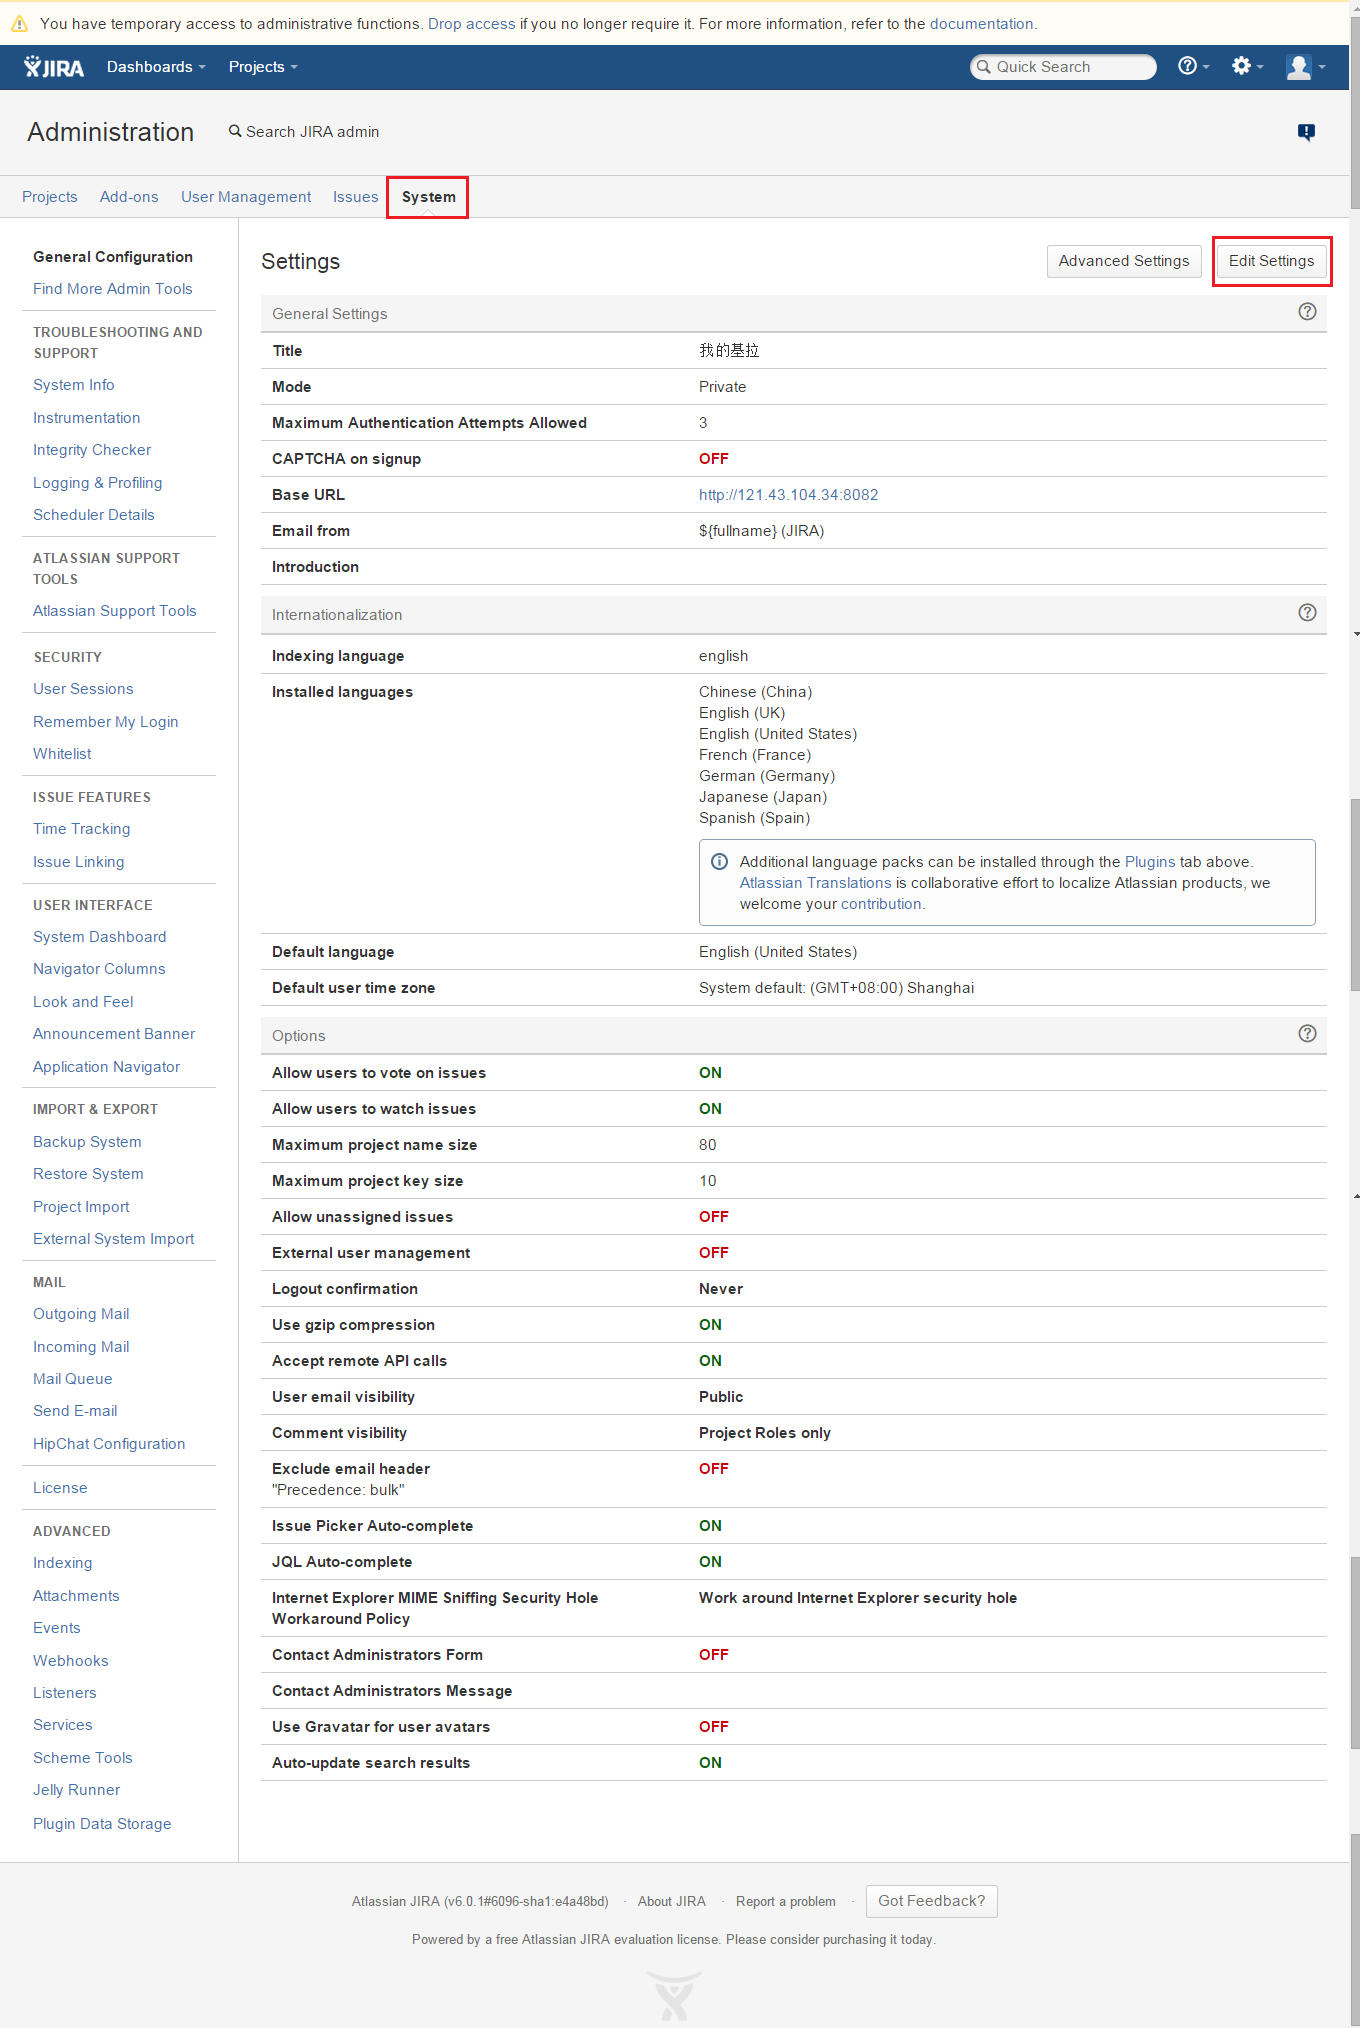Click About JIRA footer link
The height and width of the screenshot is (2028, 1360).
click(672, 1902)
